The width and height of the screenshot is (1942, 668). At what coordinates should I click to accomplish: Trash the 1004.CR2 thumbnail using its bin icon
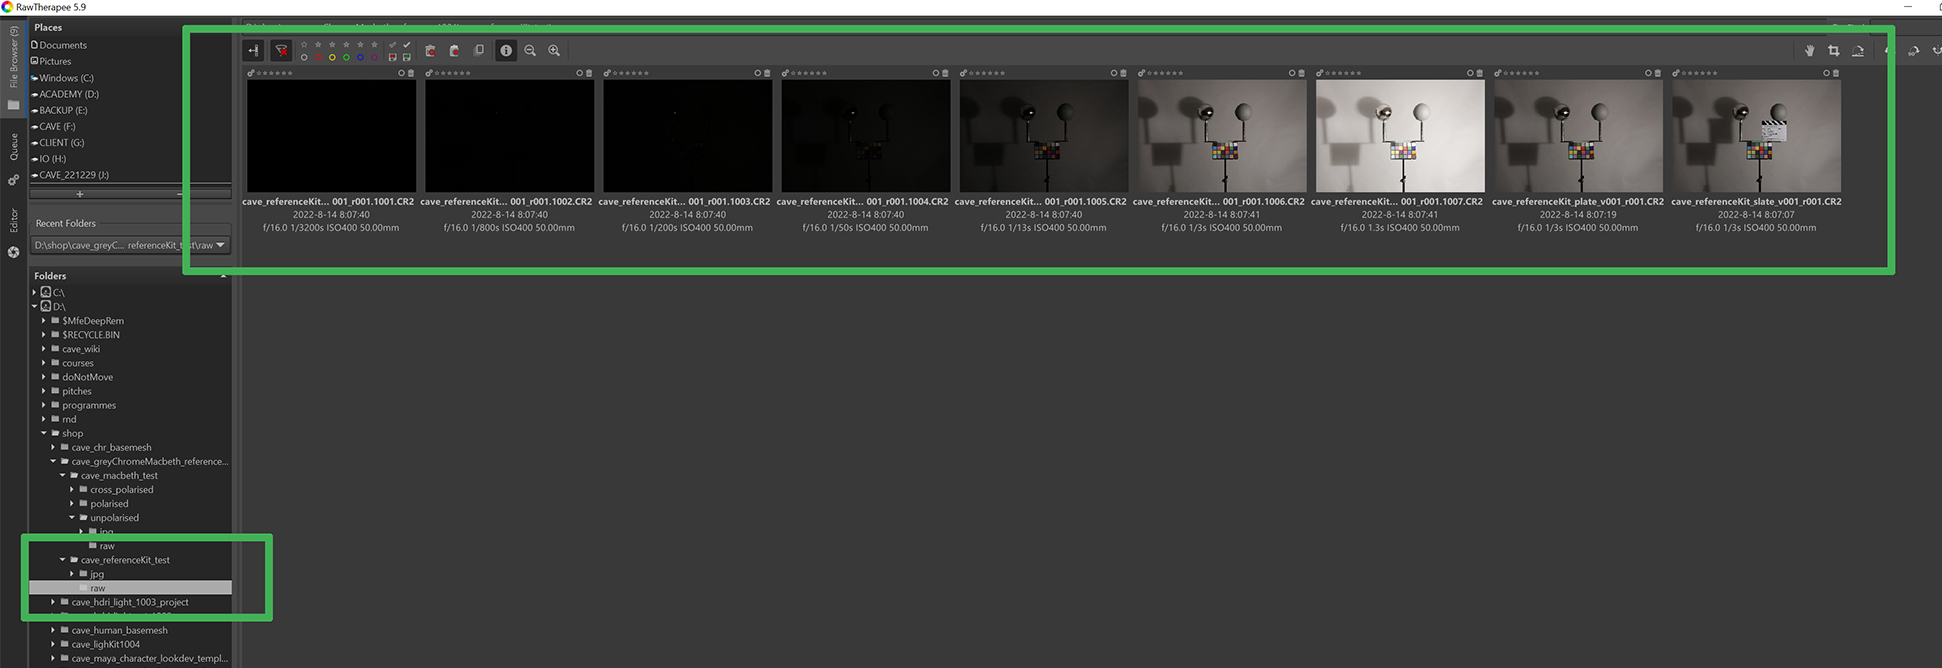(x=945, y=73)
